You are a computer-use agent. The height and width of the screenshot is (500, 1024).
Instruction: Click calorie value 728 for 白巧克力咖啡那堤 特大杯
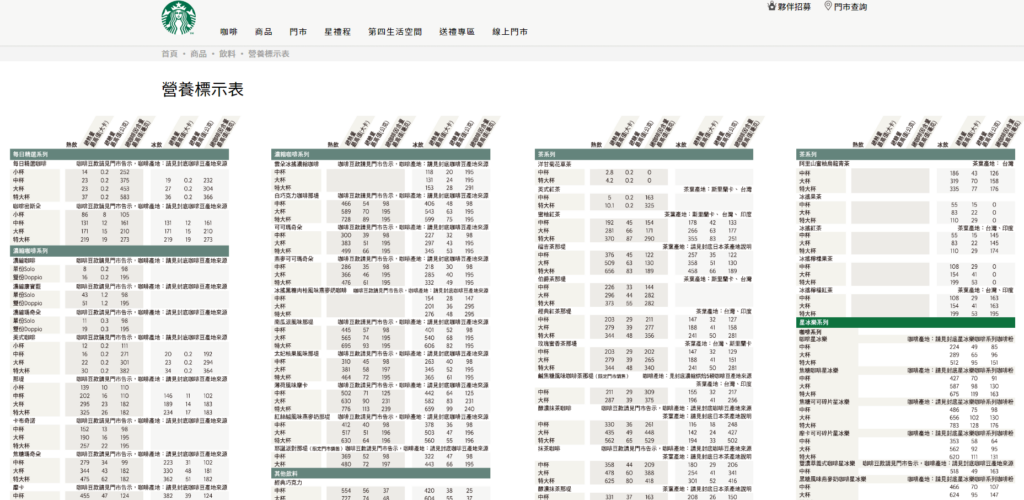tap(347, 220)
